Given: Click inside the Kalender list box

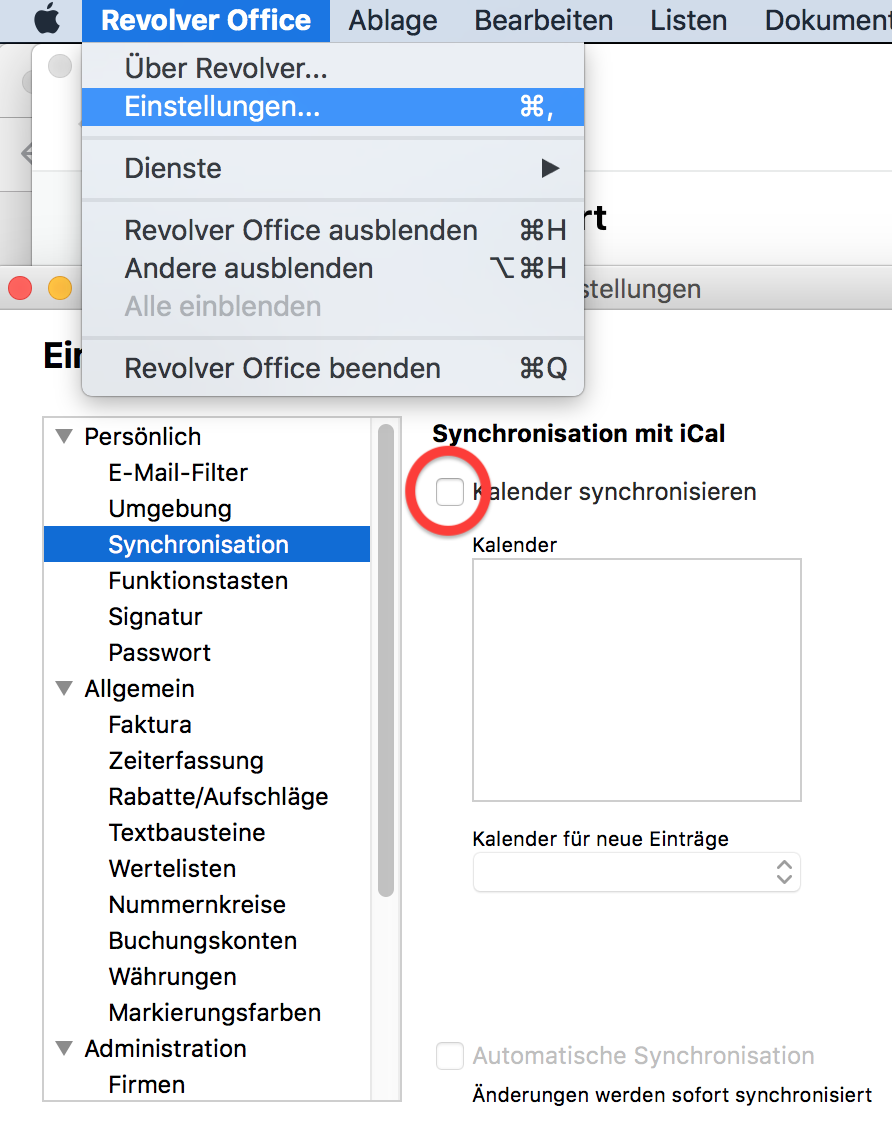Looking at the screenshot, I should [636, 680].
